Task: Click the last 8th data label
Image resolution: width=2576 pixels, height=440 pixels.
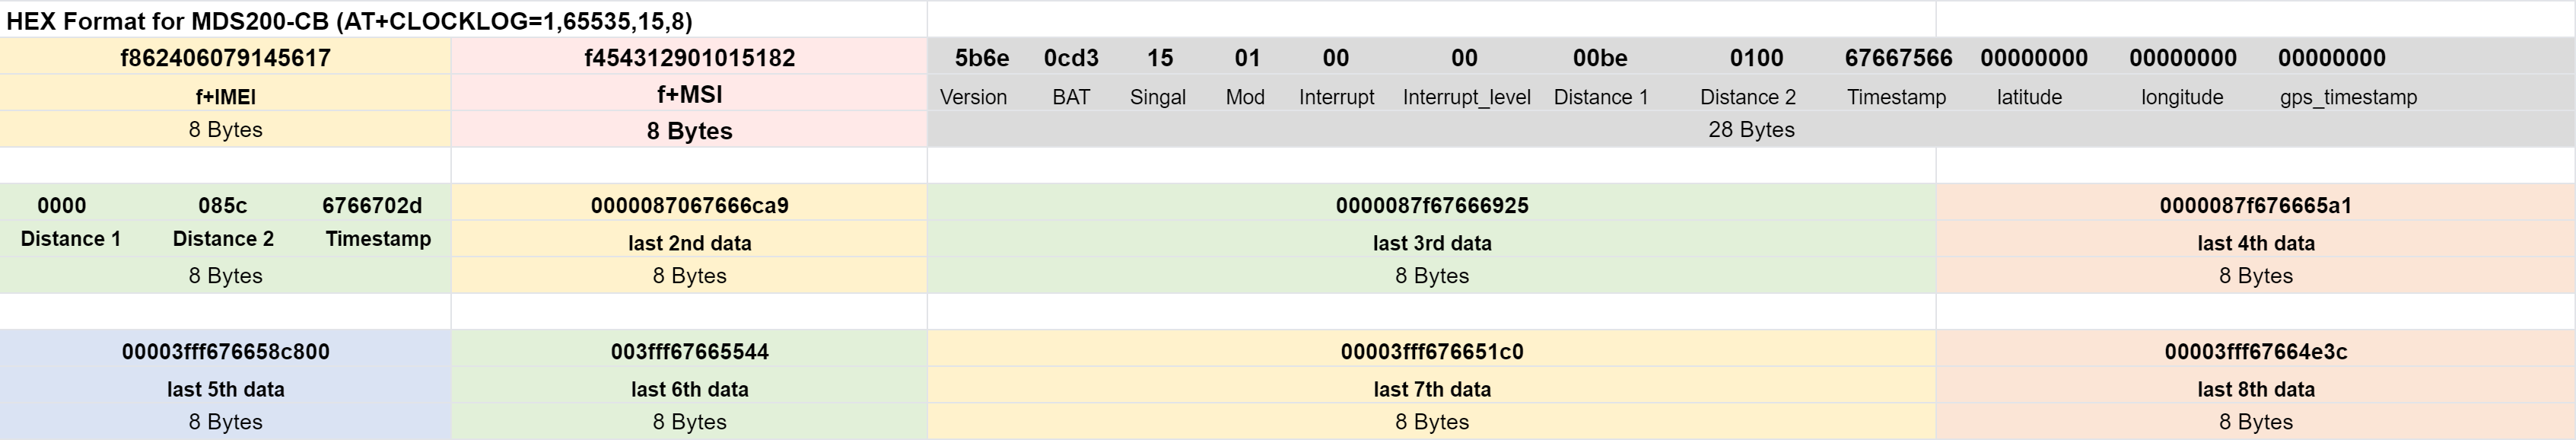Action: [x=2255, y=389]
